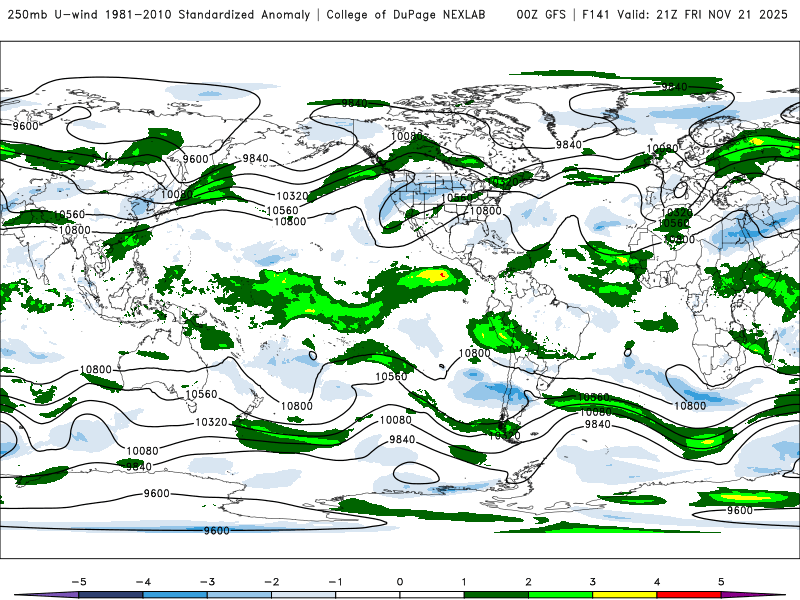Viewport: 800px width, 600px height.
Task: Click the colorbar label '-3'
Action: click(x=207, y=582)
